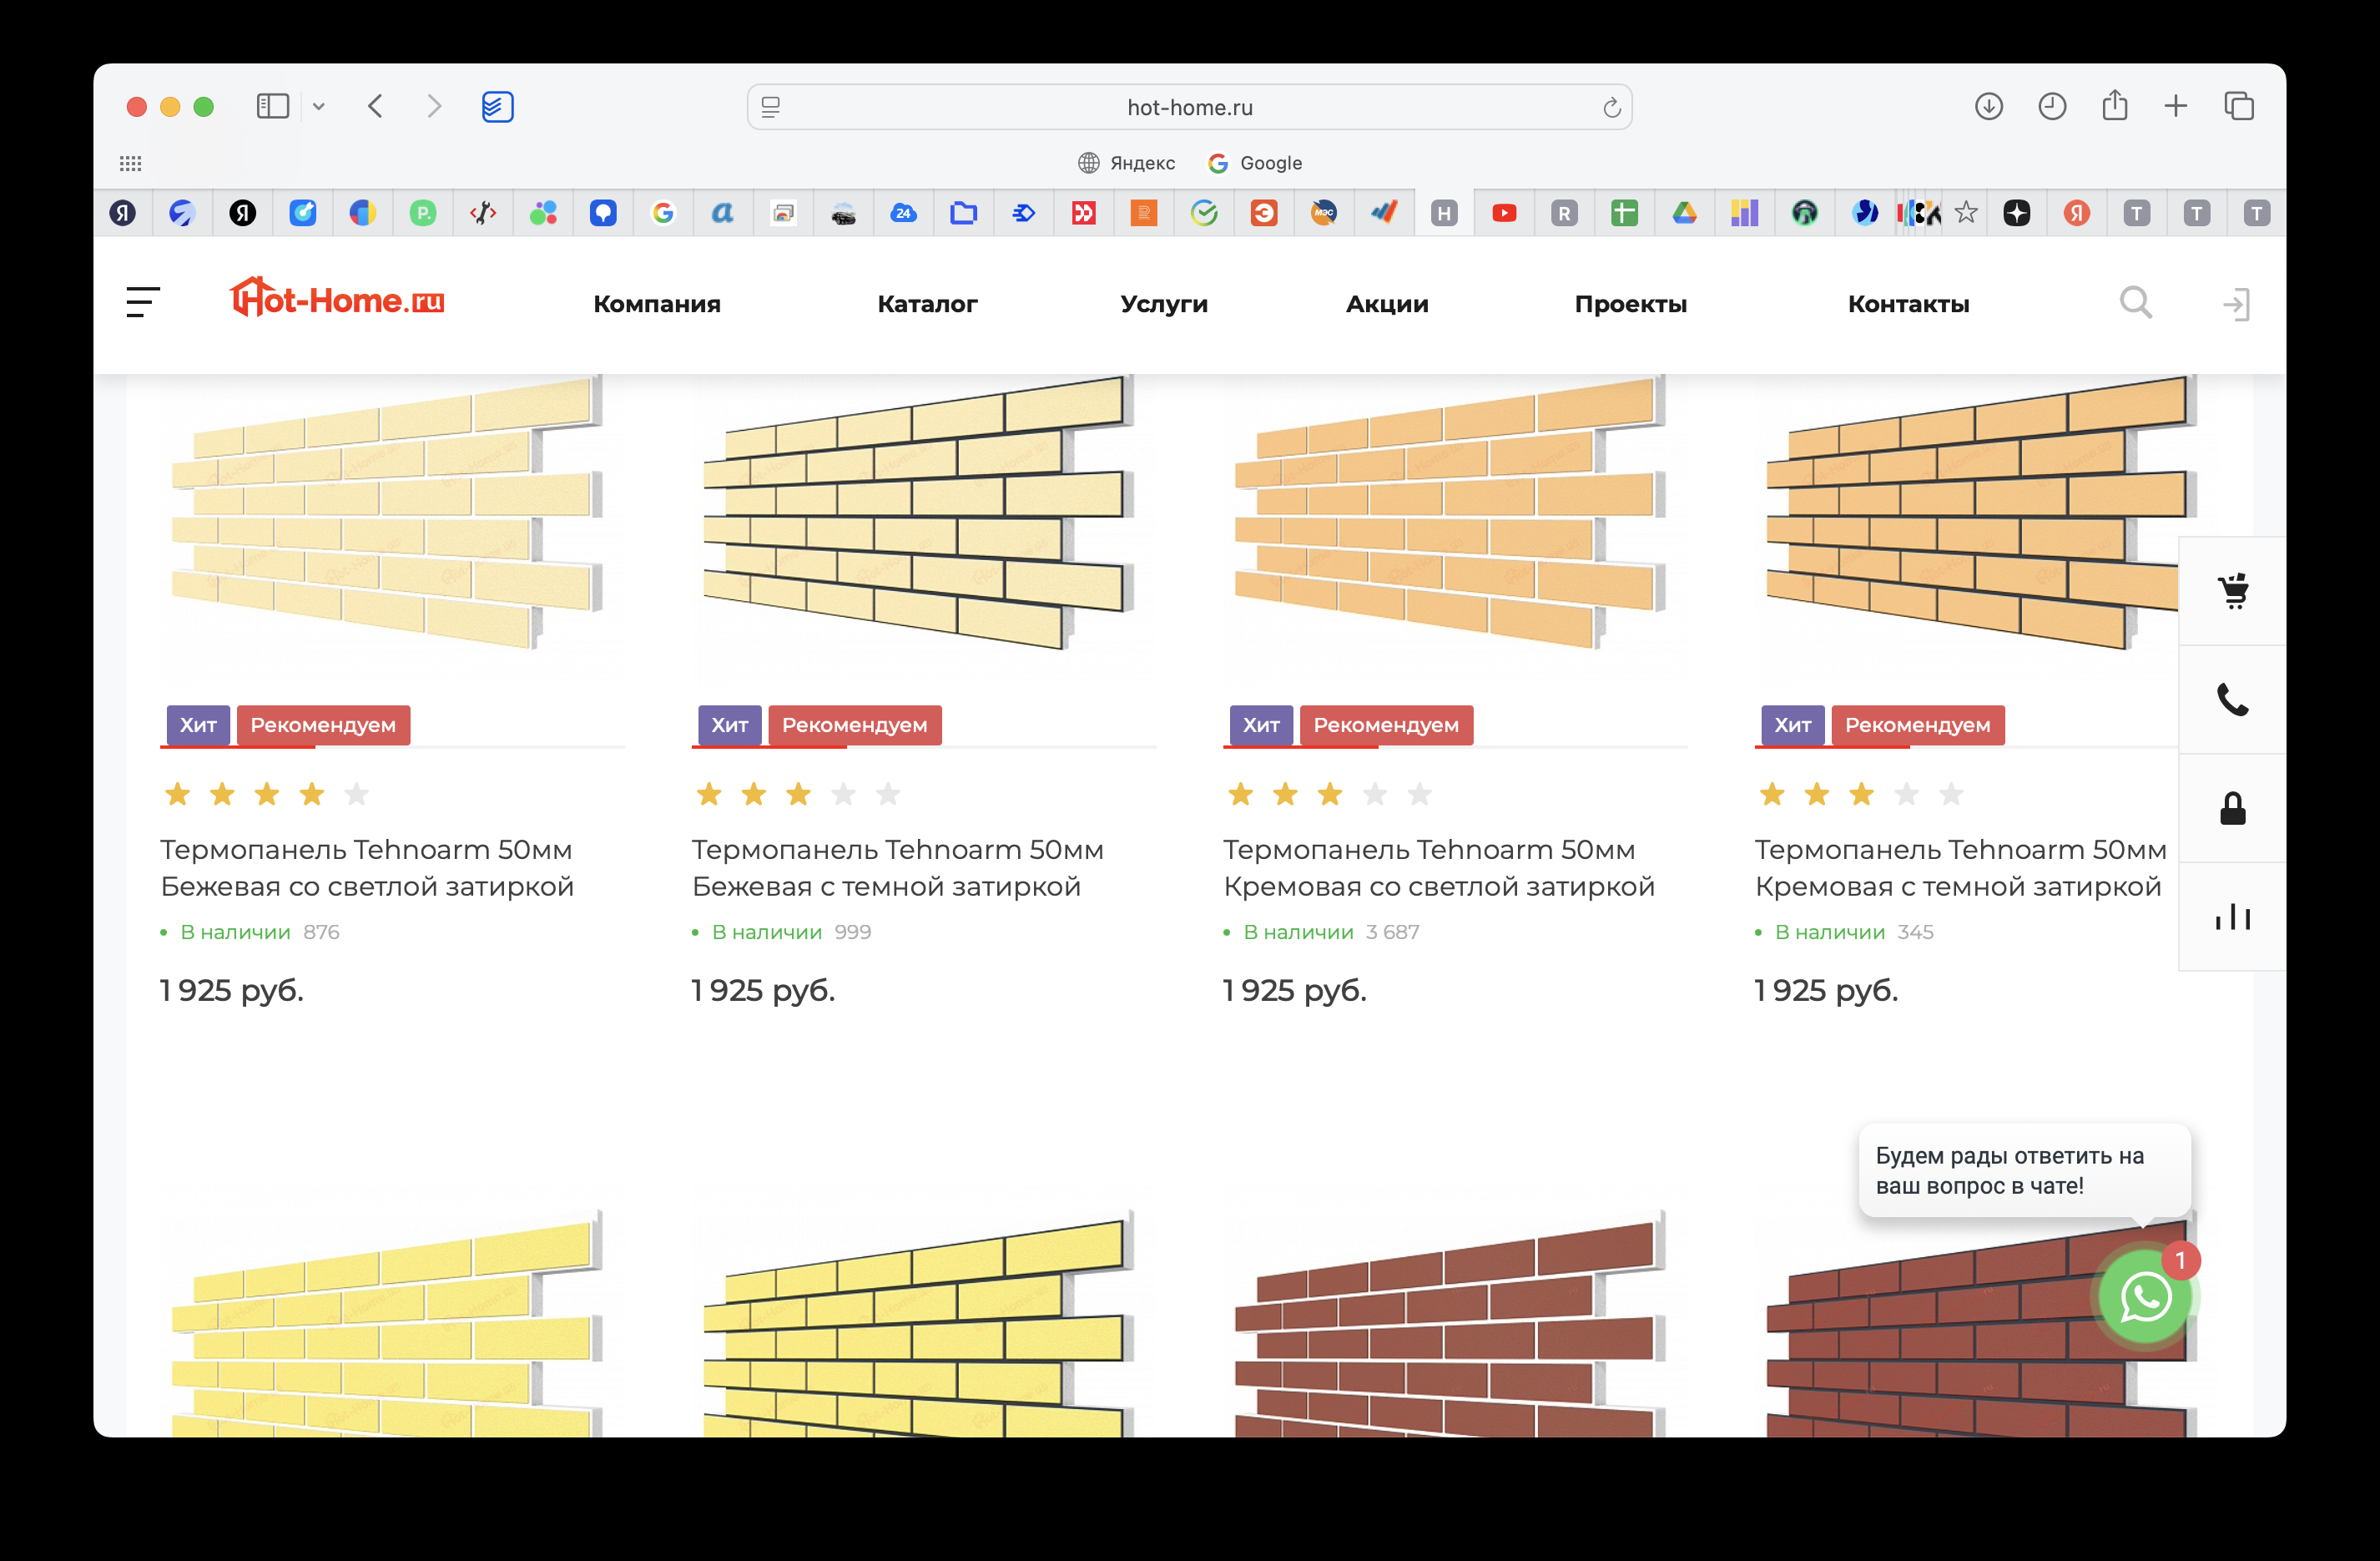Open the comparison bar chart icon
The width and height of the screenshot is (2380, 1561).
pos(2233,916)
